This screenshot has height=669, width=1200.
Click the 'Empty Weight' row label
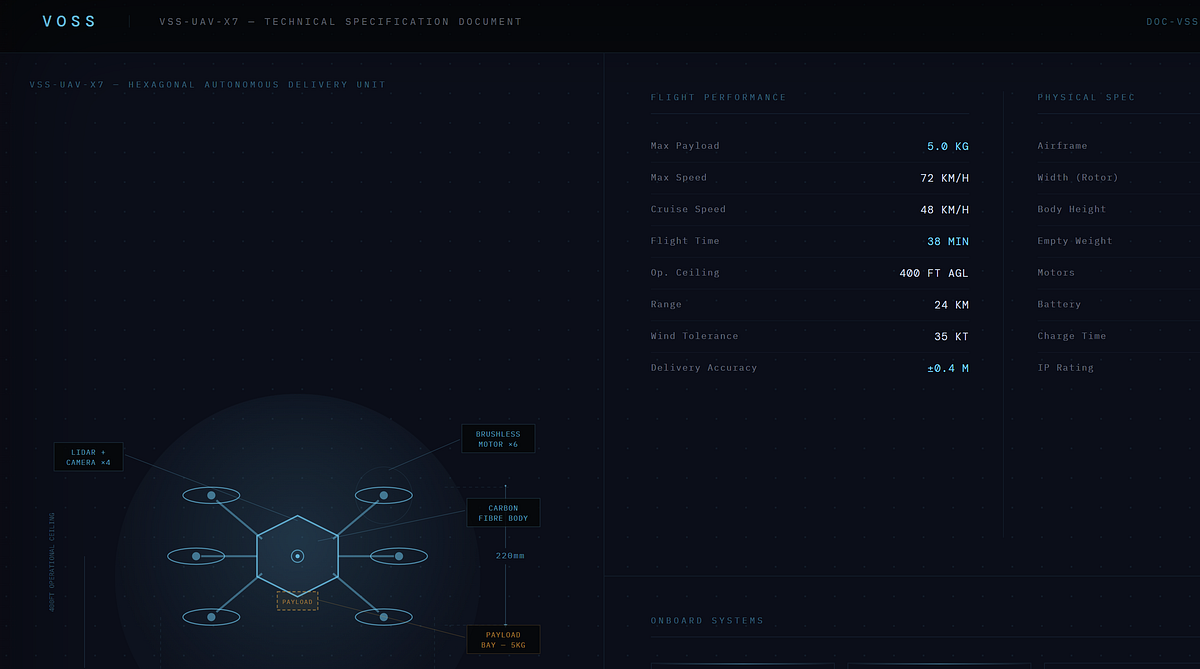click(1075, 241)
